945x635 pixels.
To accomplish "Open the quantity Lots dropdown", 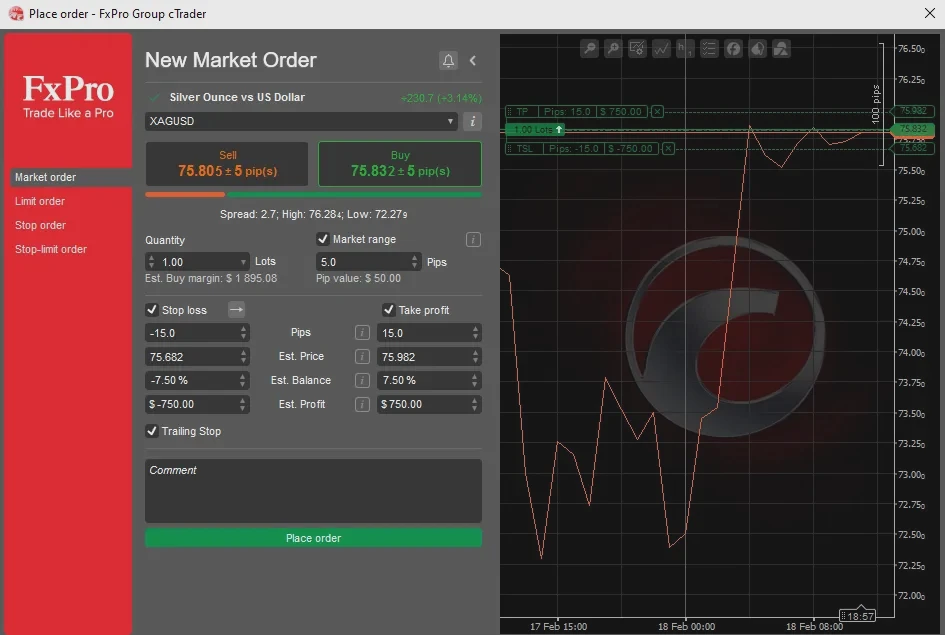I will point(243,260).
